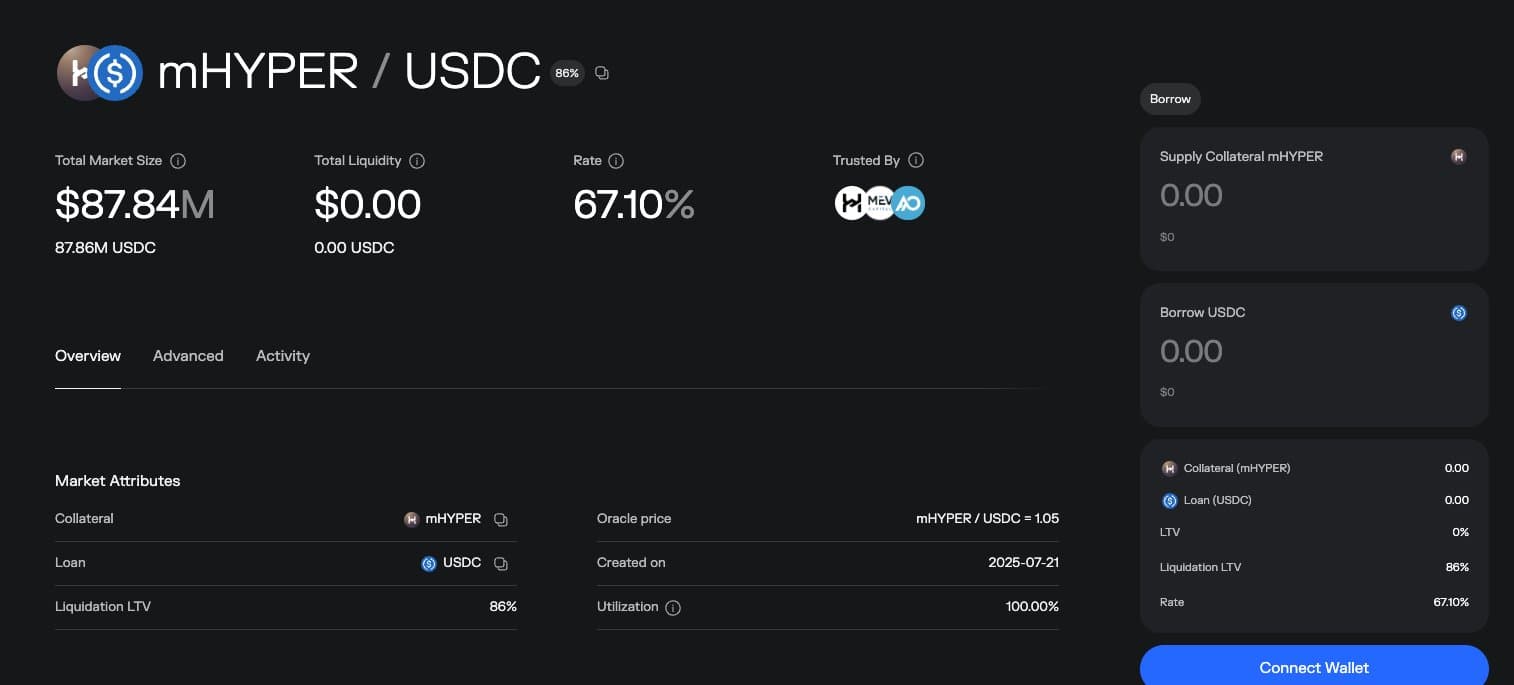Click the mHYPER token icon in Supply Collateral card

(x=1458, y=156)
